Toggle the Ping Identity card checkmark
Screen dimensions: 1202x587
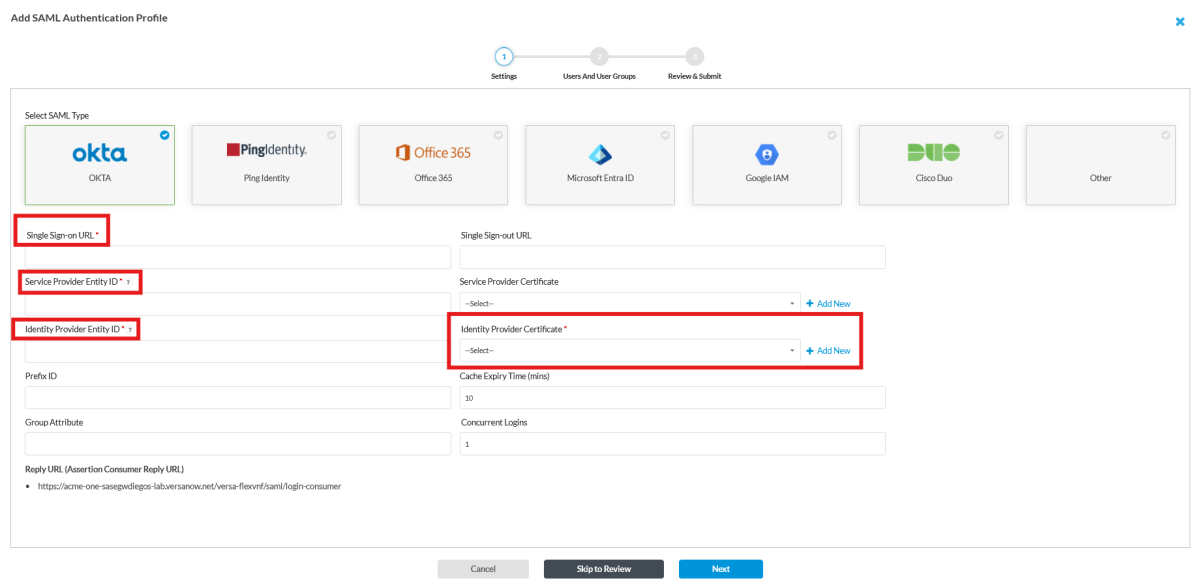(x=331, y=134)
